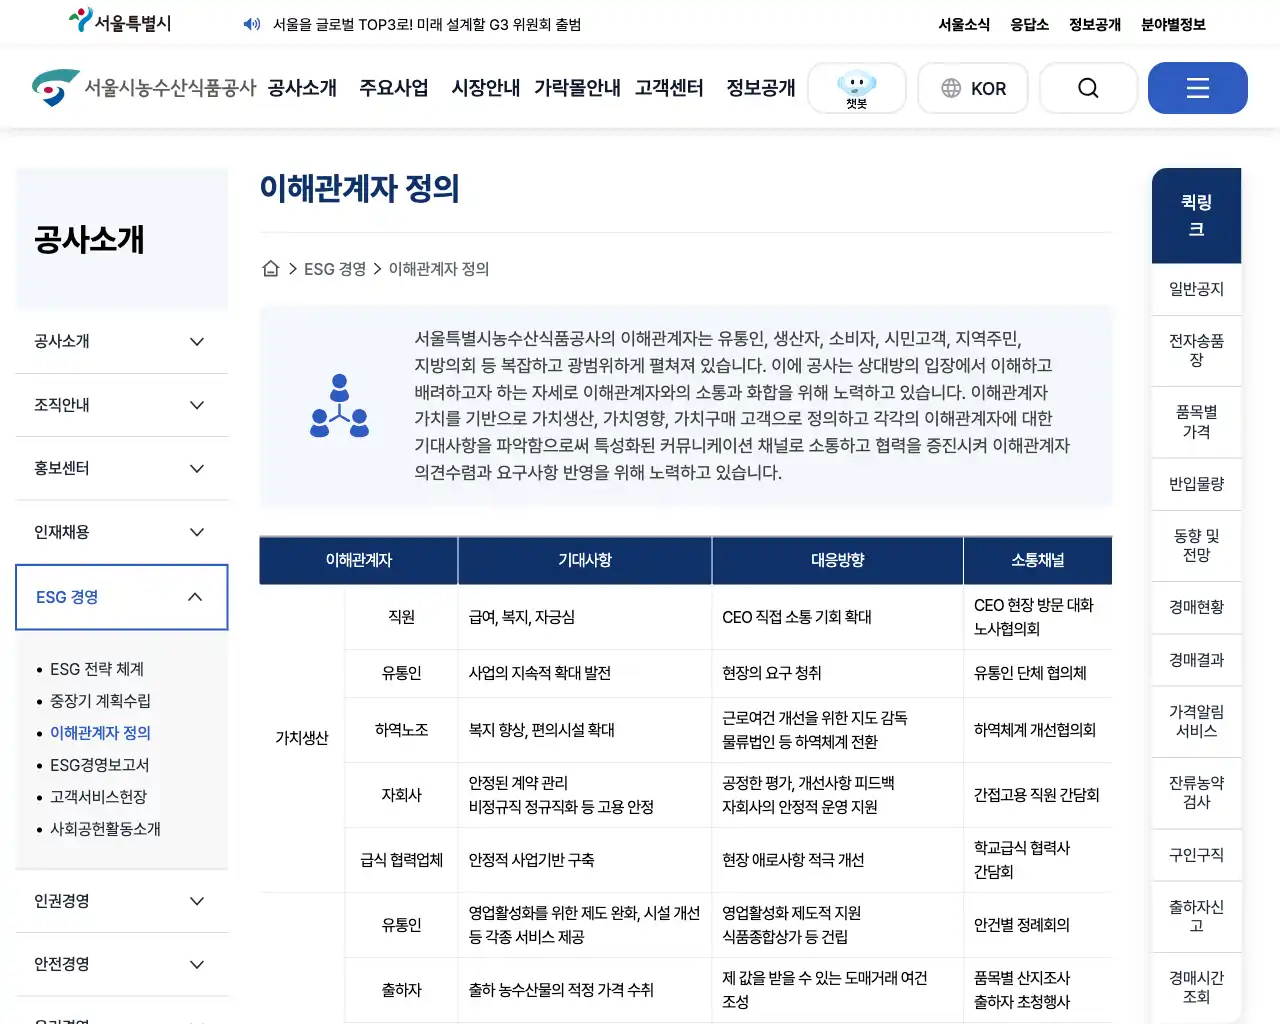This screenshot has height=1024, width=1280.
Task: Open 출하자신고 quick link
Action: pyautogui.click(x=1197, y=916)
